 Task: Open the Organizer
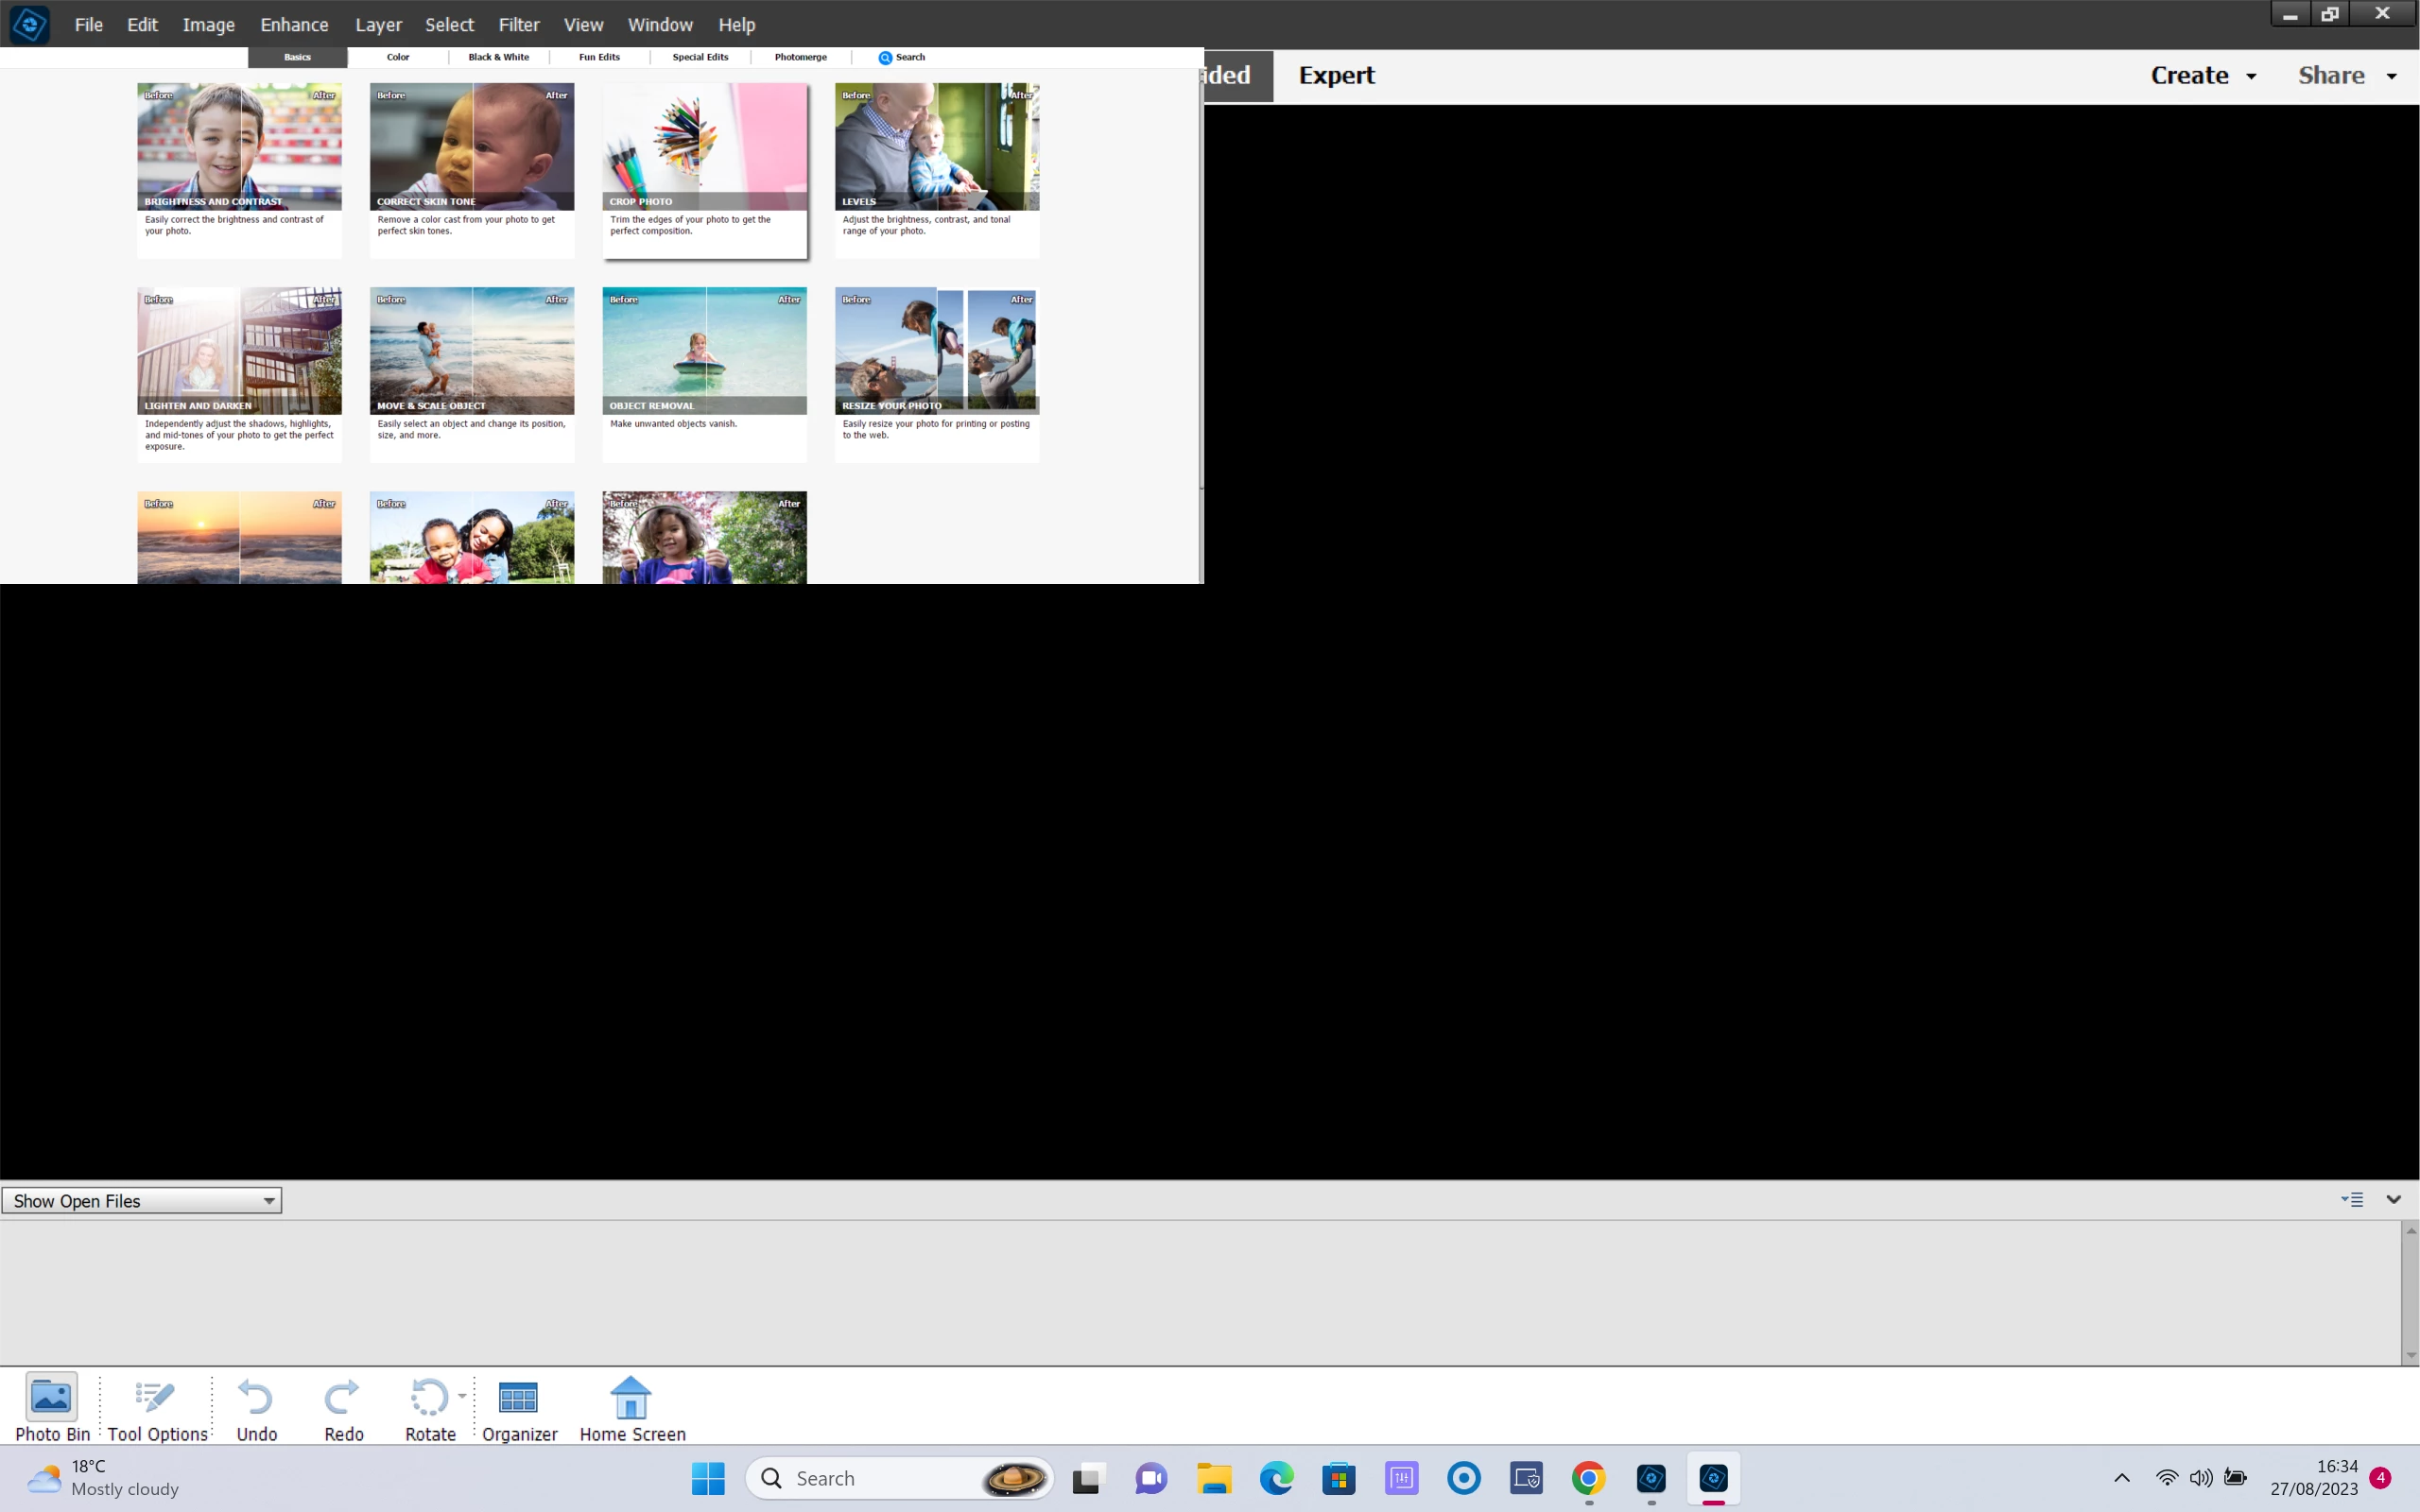(518, 1405)
